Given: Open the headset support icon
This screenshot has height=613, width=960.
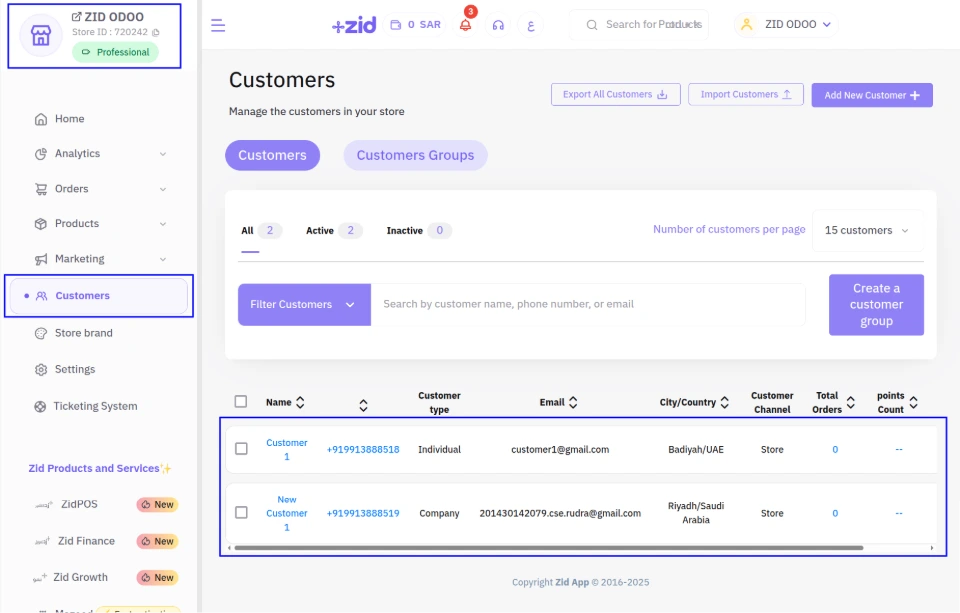Looking at the screenshot, I should click(498, 25).
